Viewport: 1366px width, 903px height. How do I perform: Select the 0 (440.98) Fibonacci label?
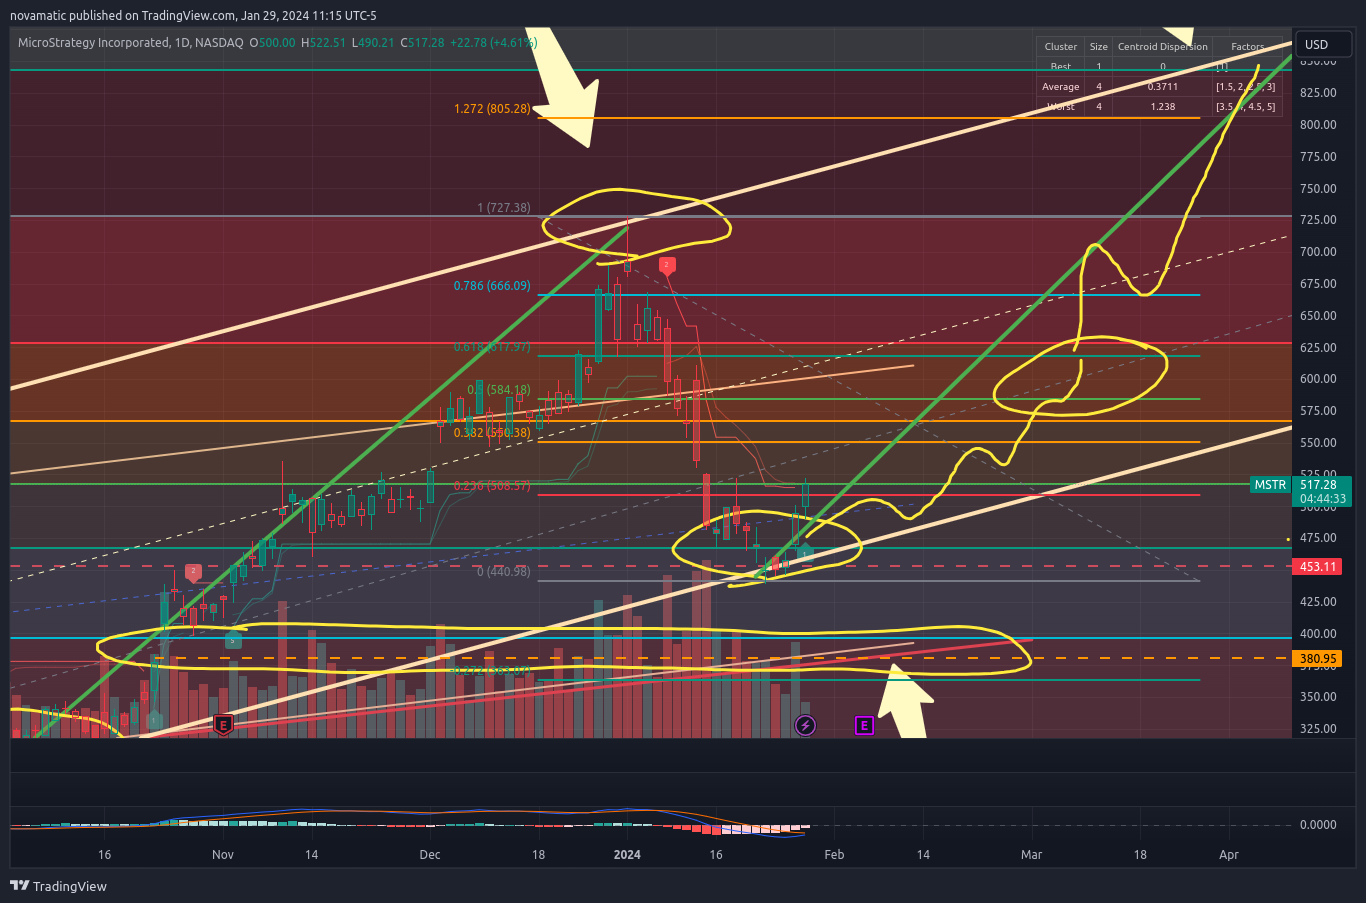point(504,572)
